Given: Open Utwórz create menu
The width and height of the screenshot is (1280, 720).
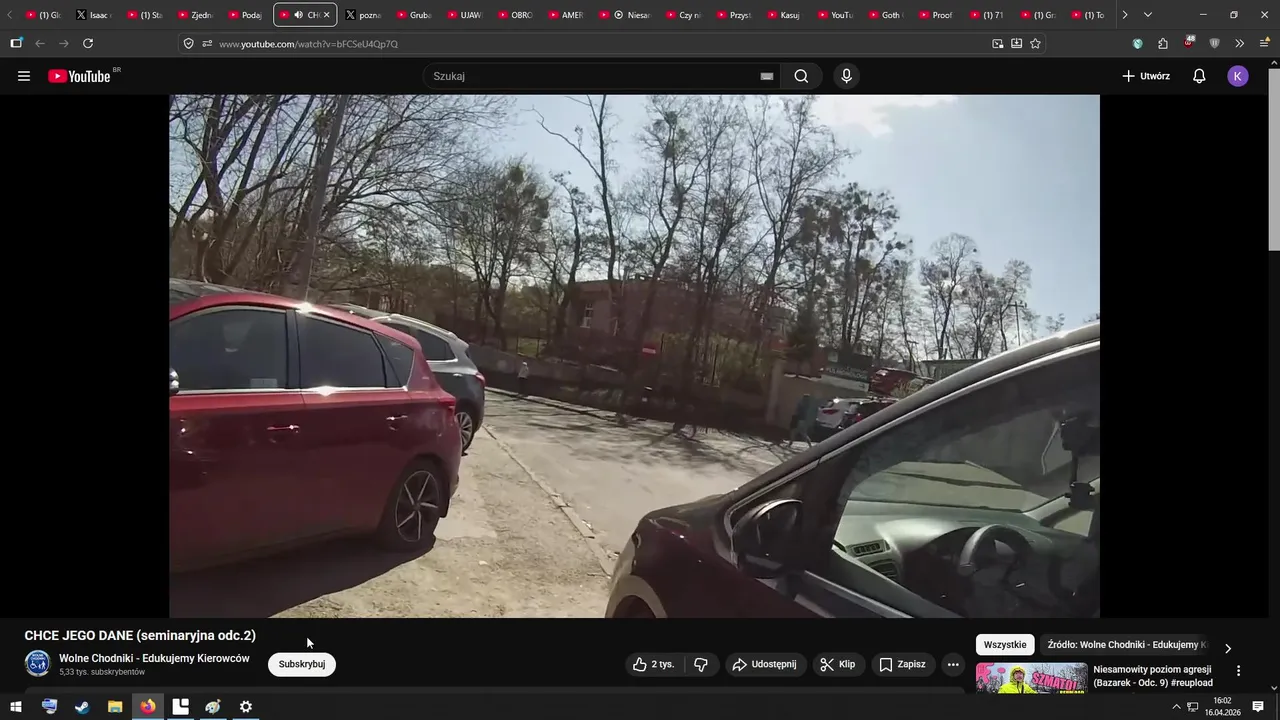Looking at the screenshot, I should click(1146, 76).
